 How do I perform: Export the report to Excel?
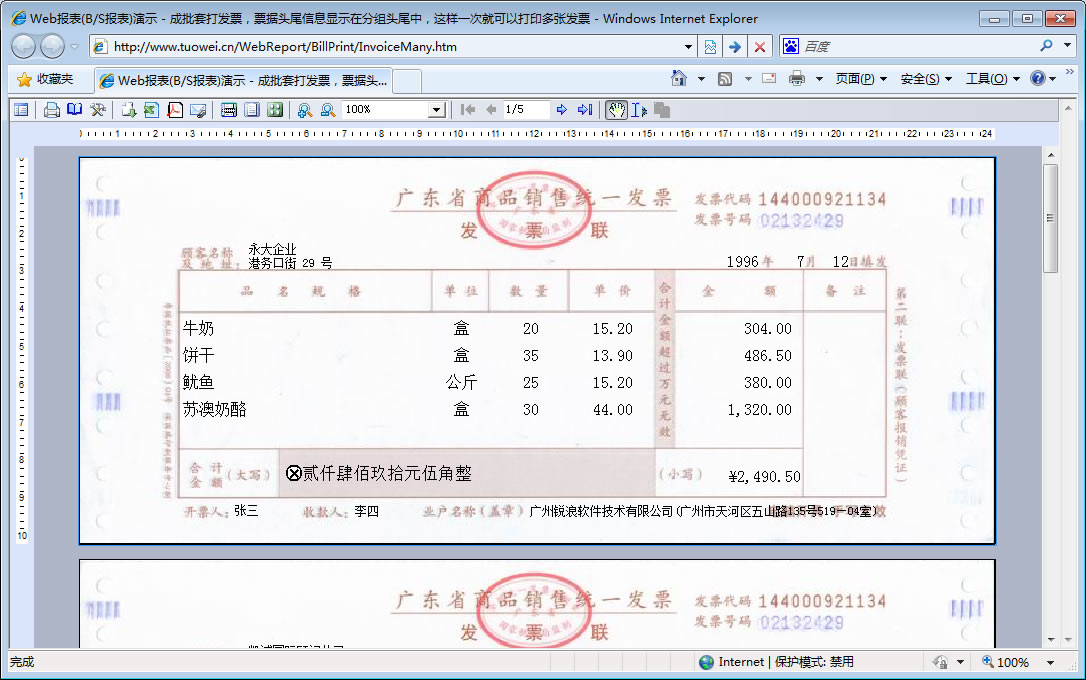151,110
